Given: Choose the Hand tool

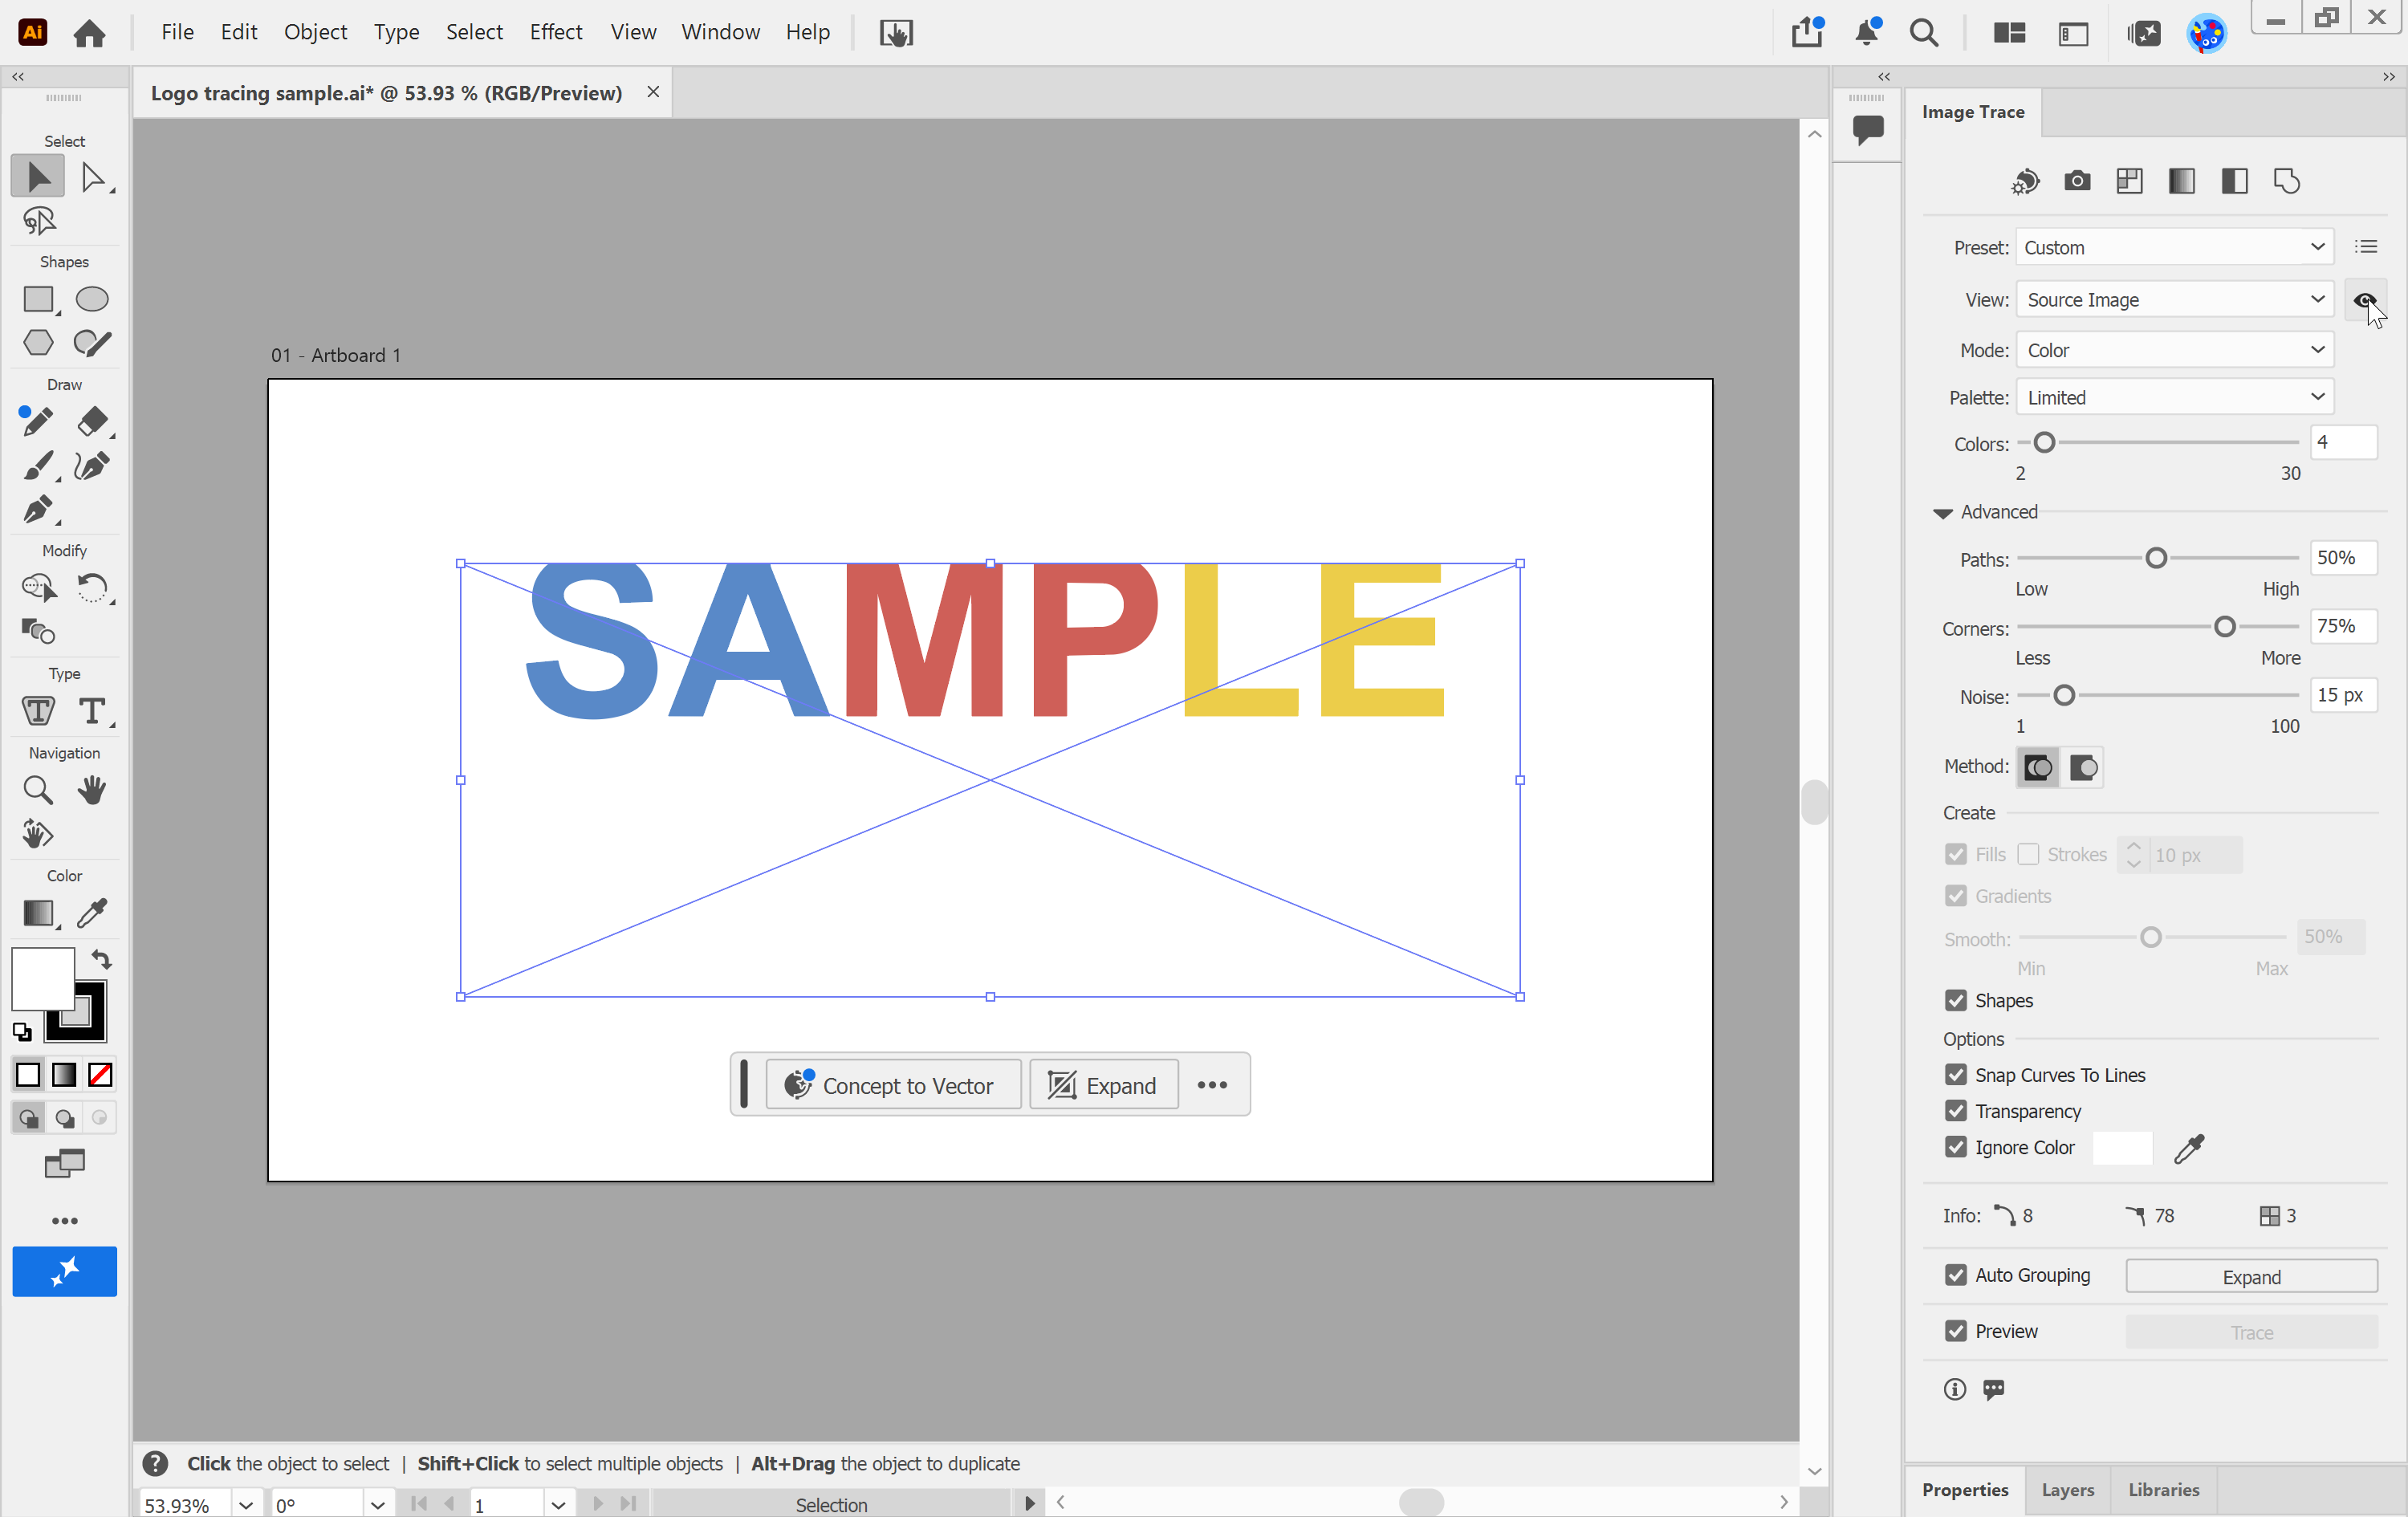Looking at the screenshot, I should [92, 790].
